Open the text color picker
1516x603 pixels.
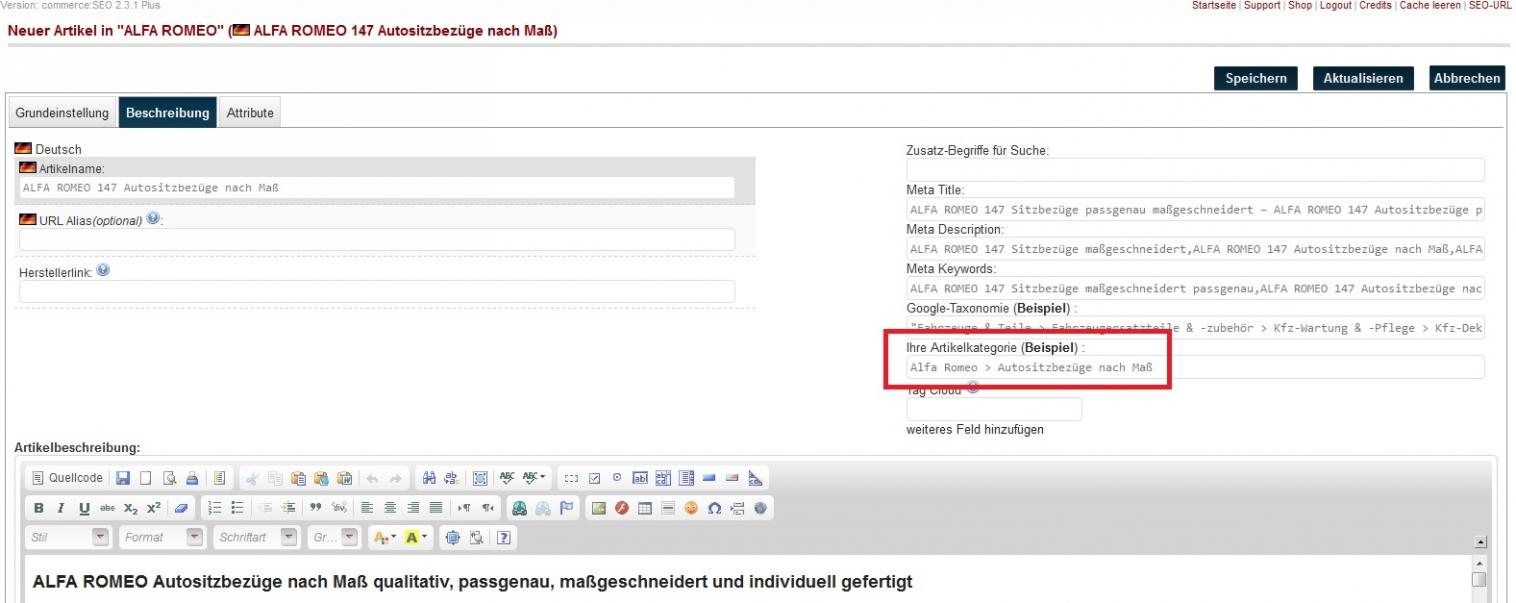click(382, 537)
